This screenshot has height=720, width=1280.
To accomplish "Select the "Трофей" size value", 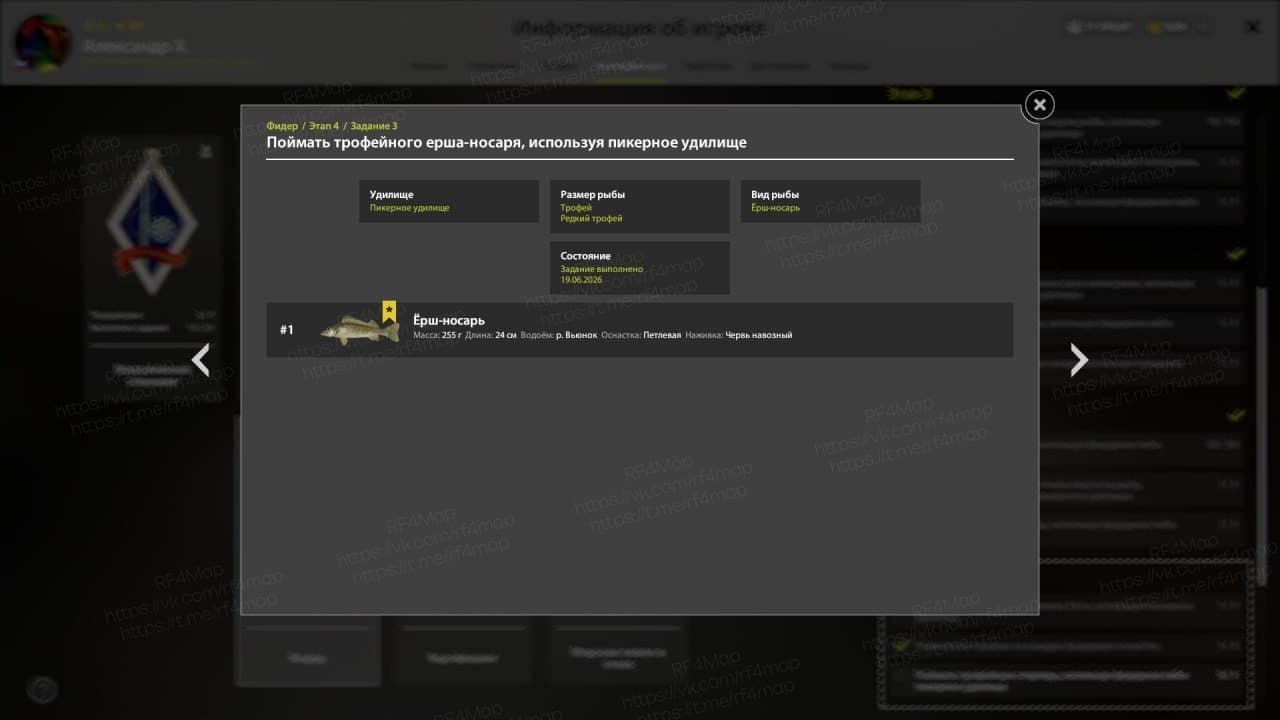I will [x=576, y=208].
